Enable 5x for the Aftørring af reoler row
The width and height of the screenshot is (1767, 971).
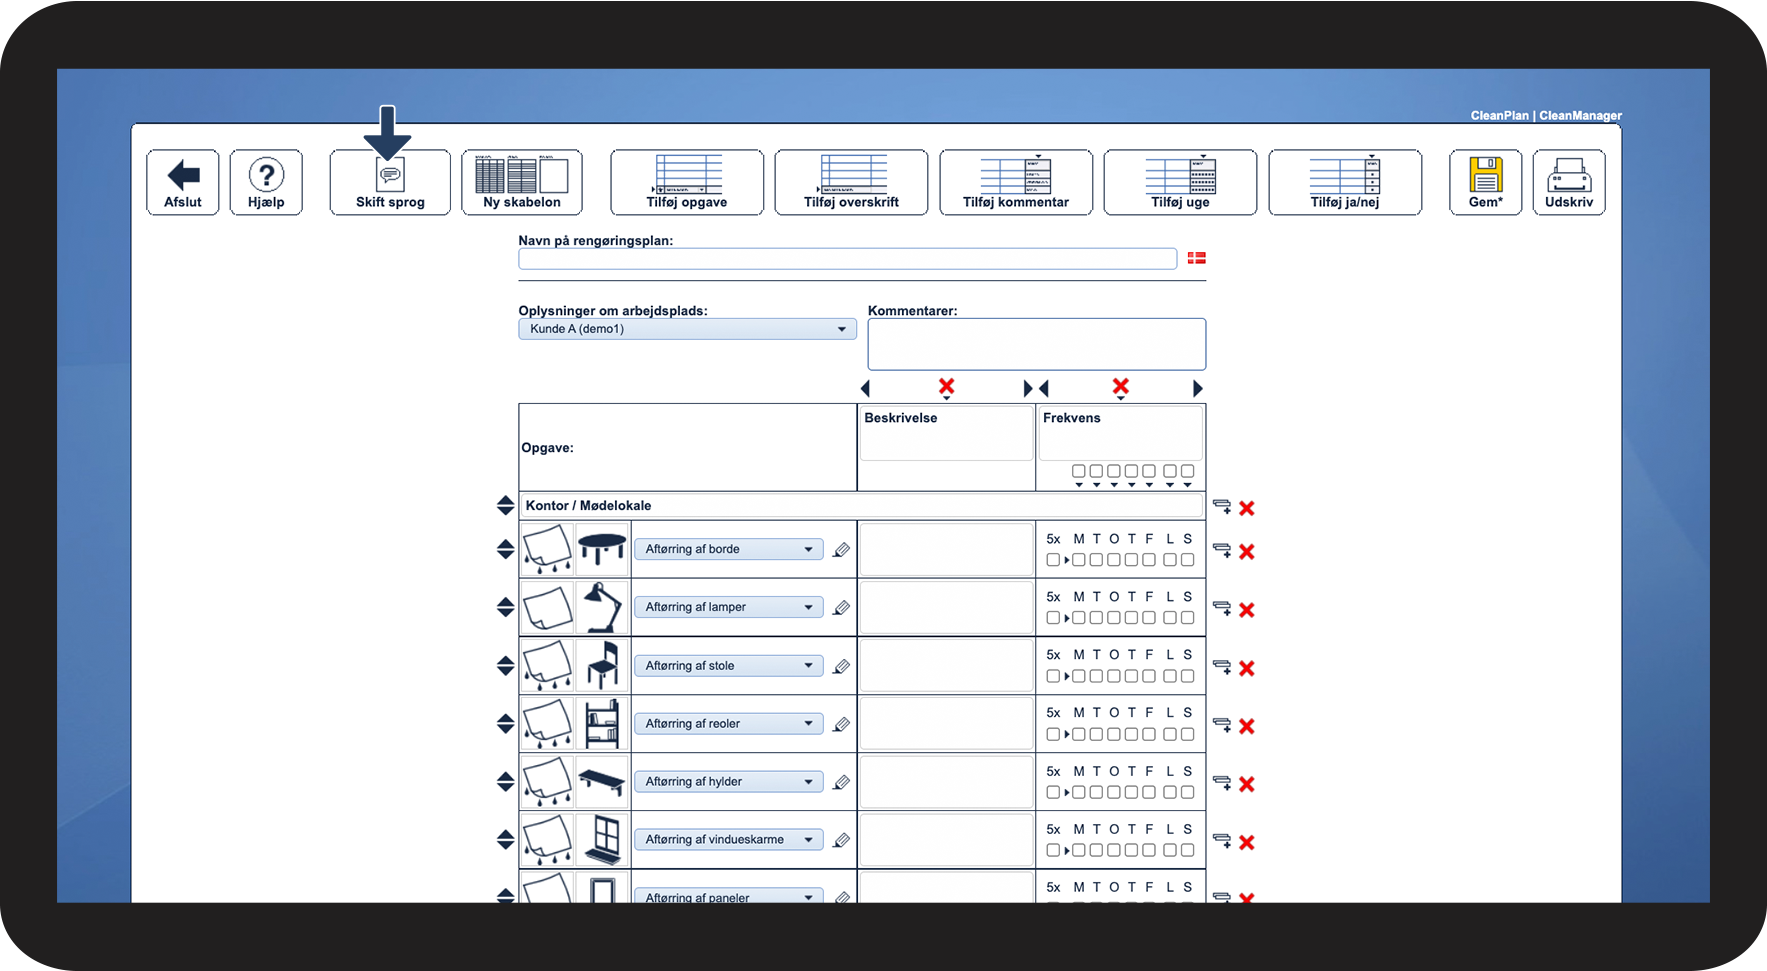1053,734
